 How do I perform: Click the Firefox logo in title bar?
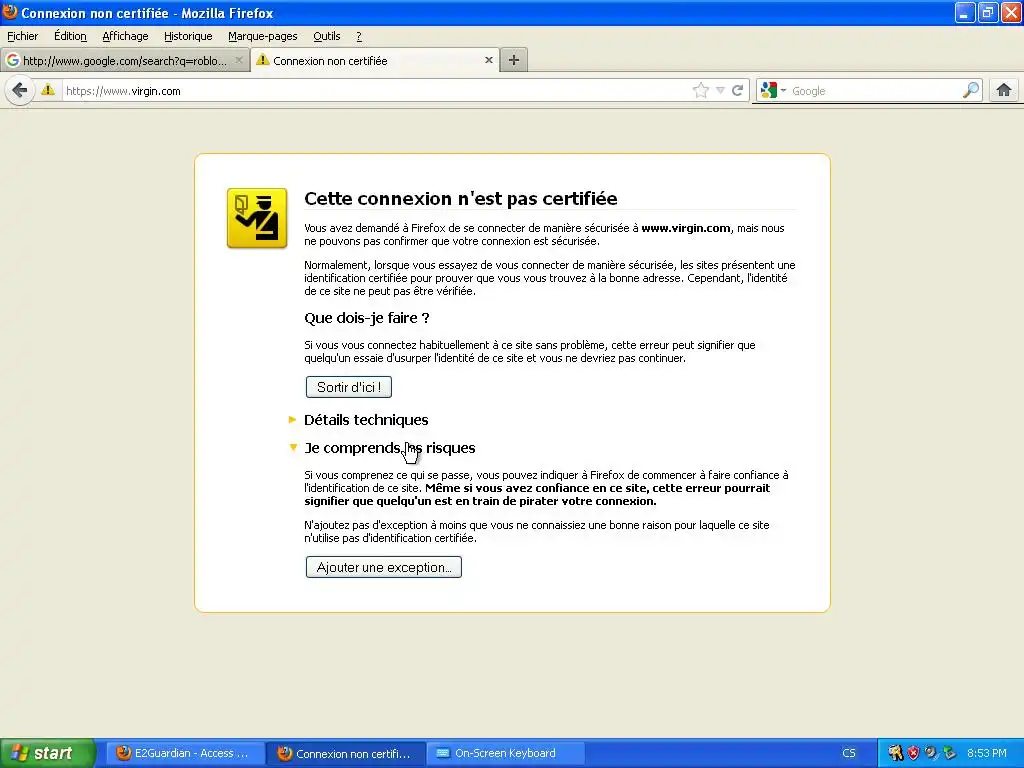point(10,12)
